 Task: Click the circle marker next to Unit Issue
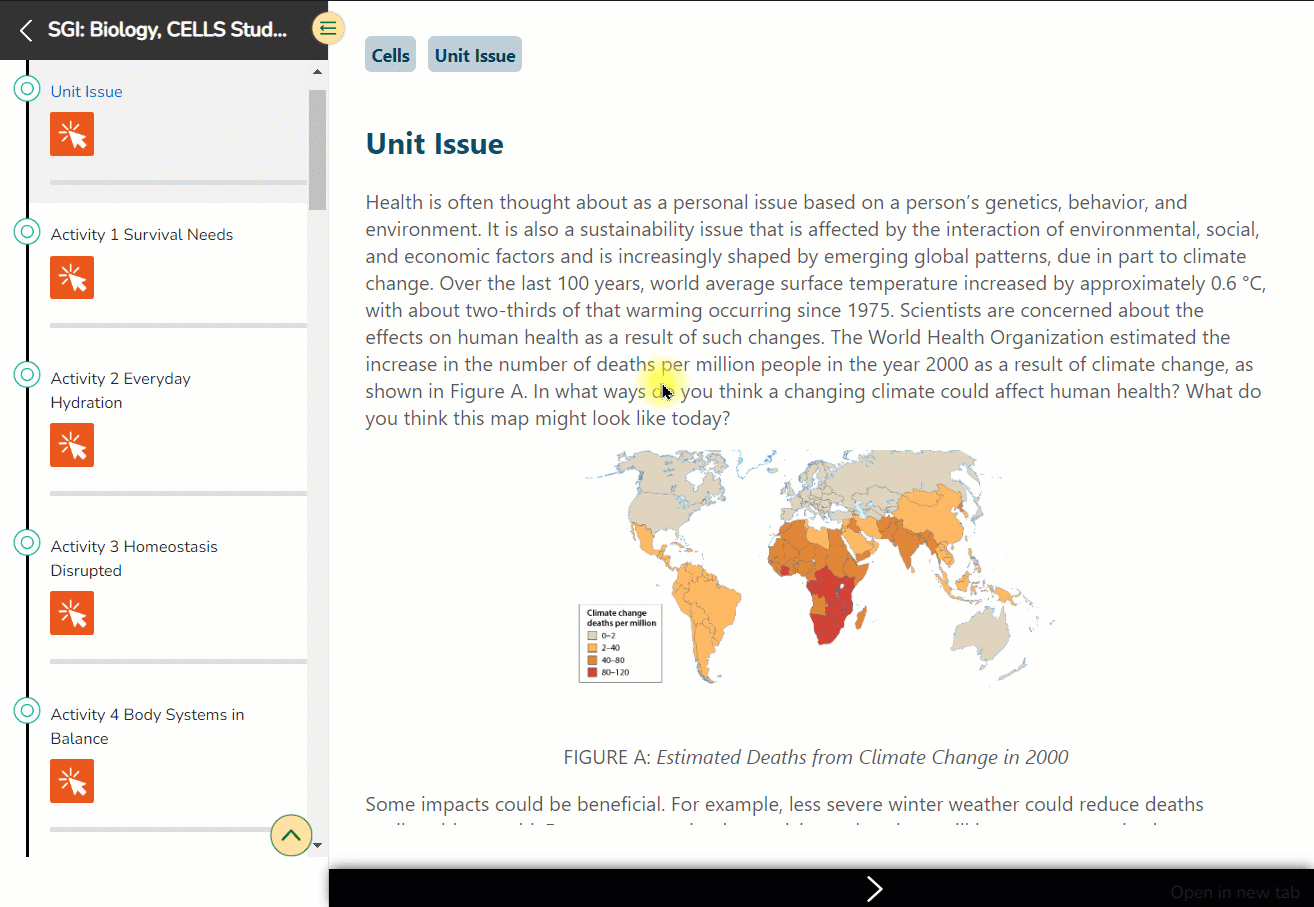click(27, 89)
